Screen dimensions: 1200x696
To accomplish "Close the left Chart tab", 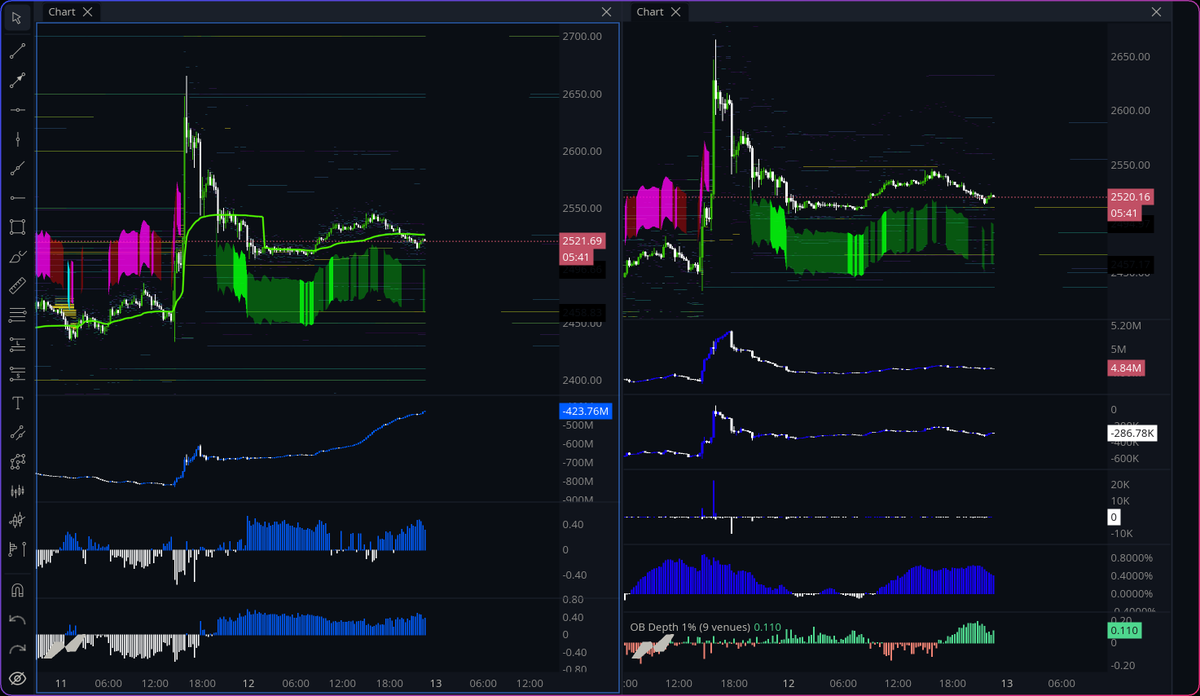I will (x=88, y=12).
